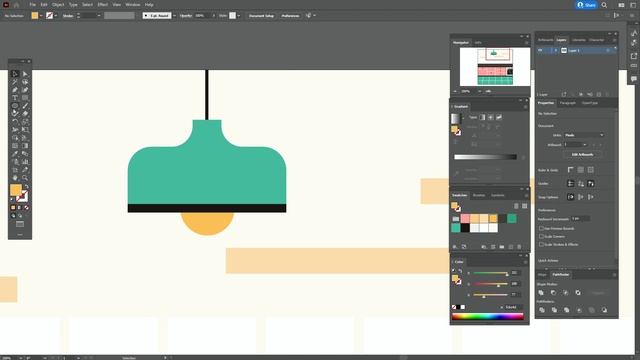Select the Selection tool arrow
Screen dimensions: 640x360
click(x=15, y=74)
